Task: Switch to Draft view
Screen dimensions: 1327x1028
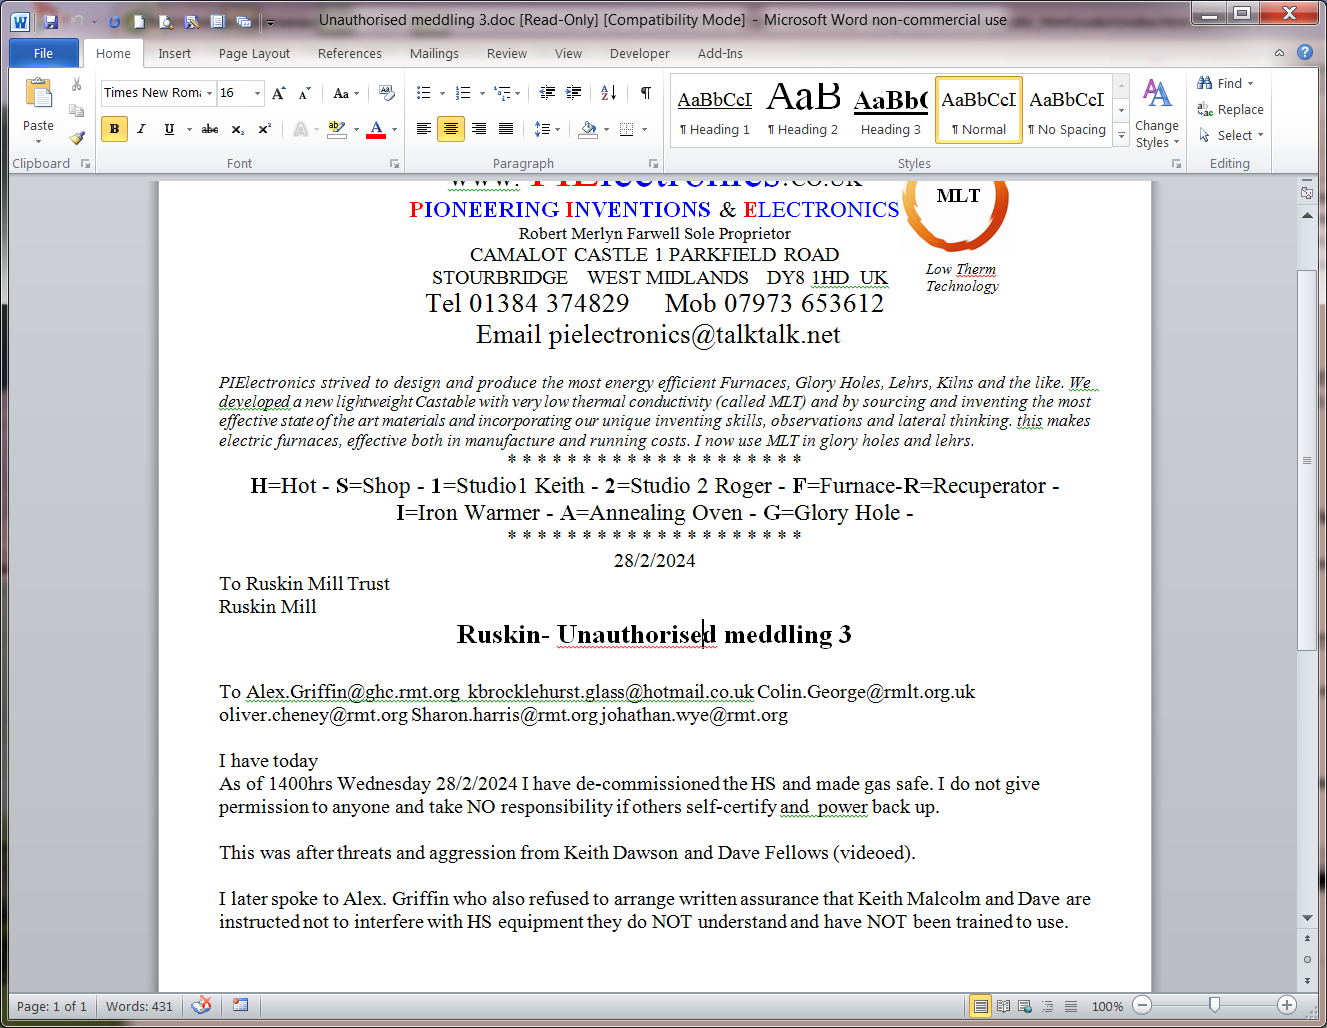Action: pyautogui.click(x=1071, y=1006)
